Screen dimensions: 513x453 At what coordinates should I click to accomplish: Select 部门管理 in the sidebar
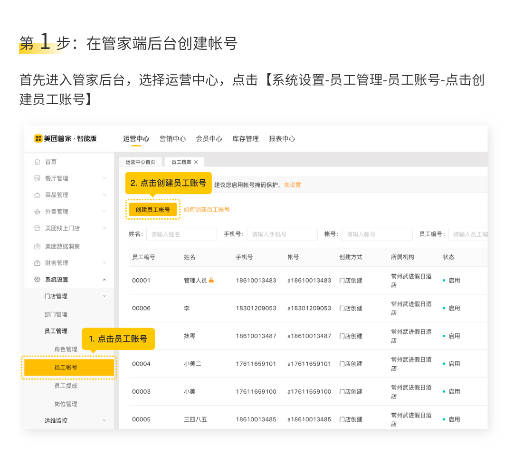[x=56, y=314]
